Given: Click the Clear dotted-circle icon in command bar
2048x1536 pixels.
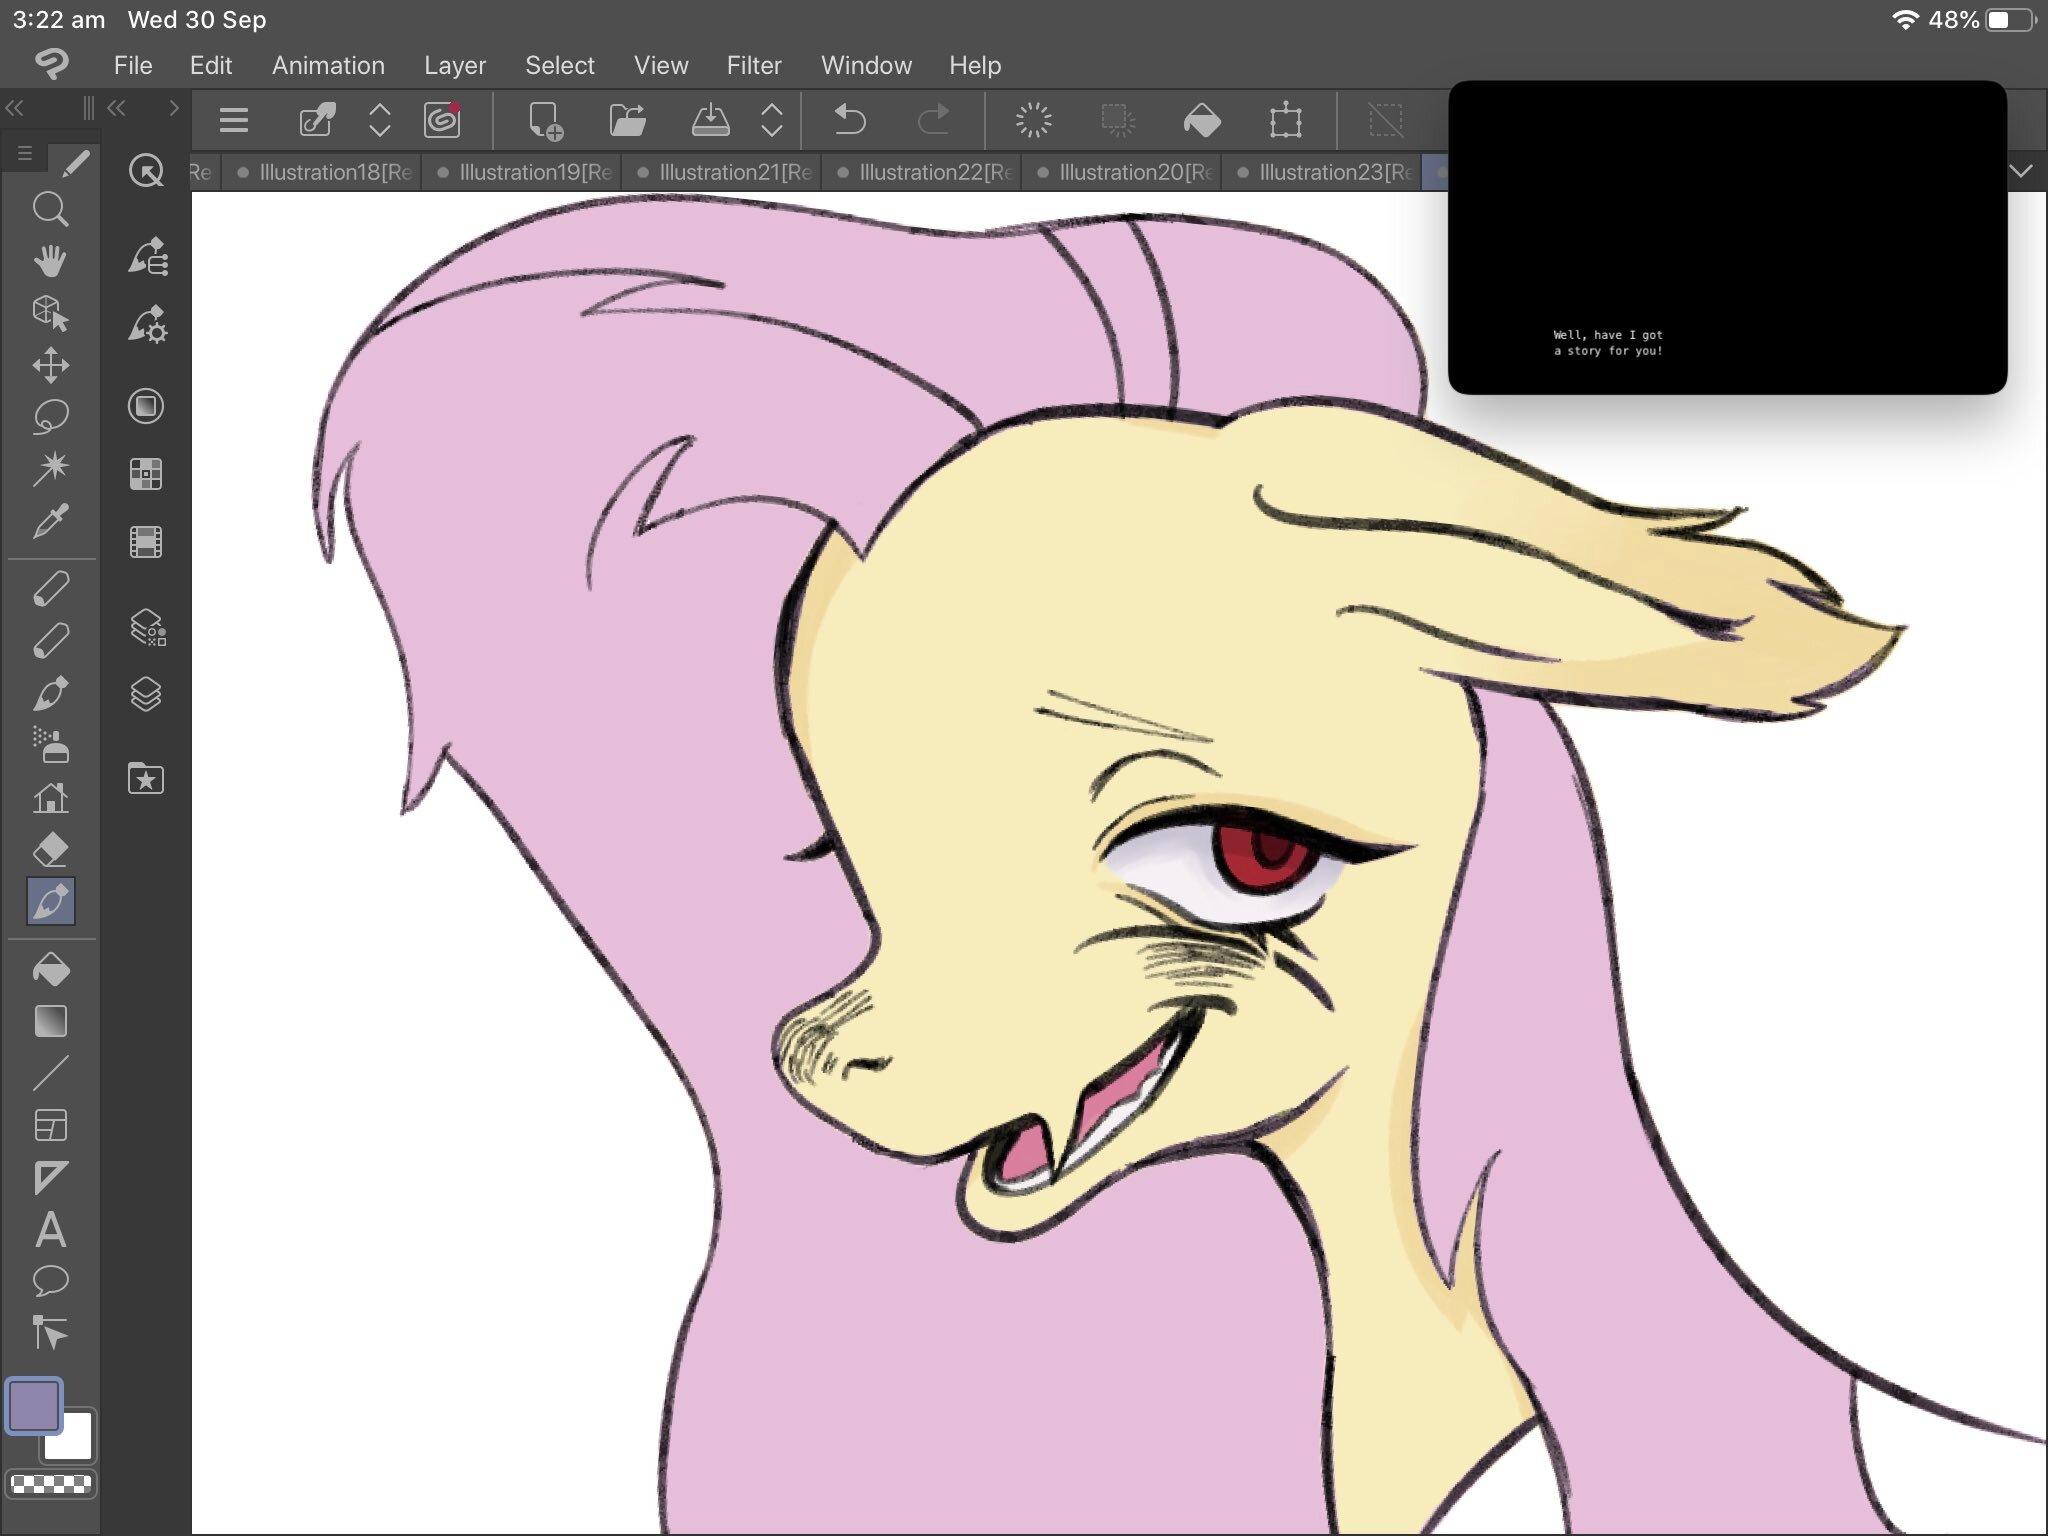Looking at the screenshot, I should click(x=1034, y=121).
